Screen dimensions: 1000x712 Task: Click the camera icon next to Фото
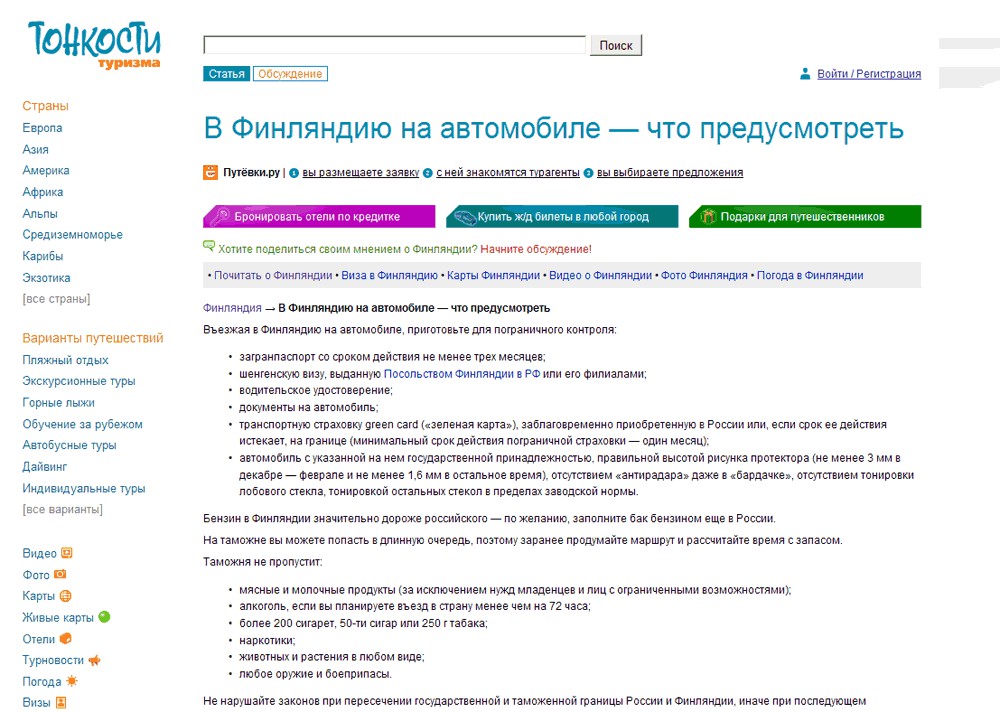(60, 574)
